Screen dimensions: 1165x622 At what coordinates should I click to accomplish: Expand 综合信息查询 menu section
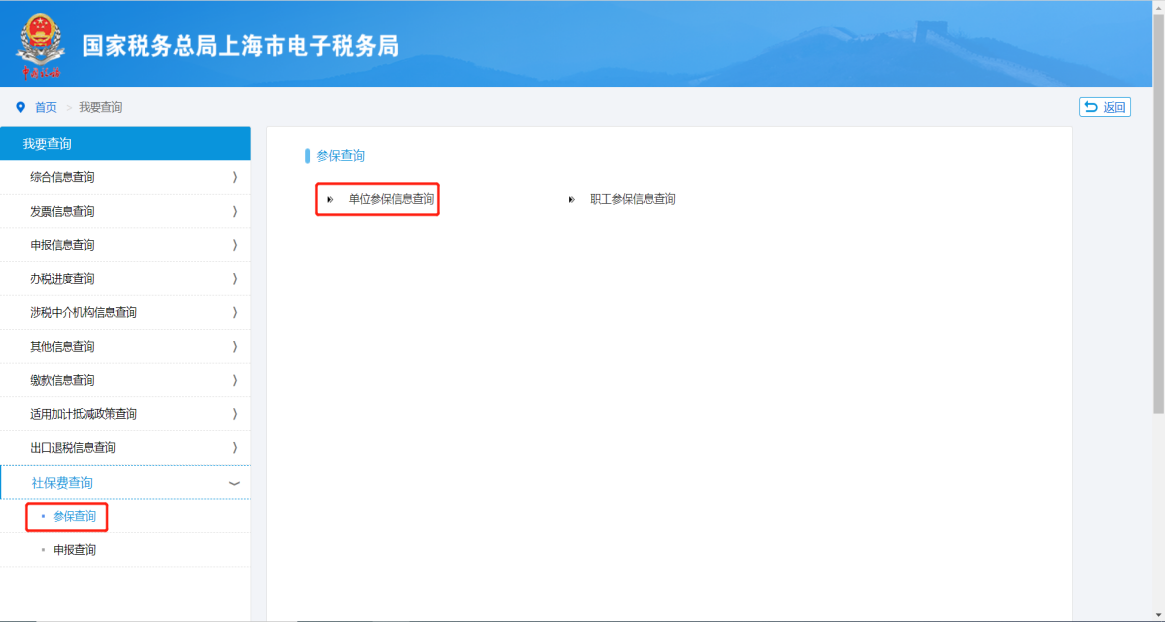[x=125, y=178]
